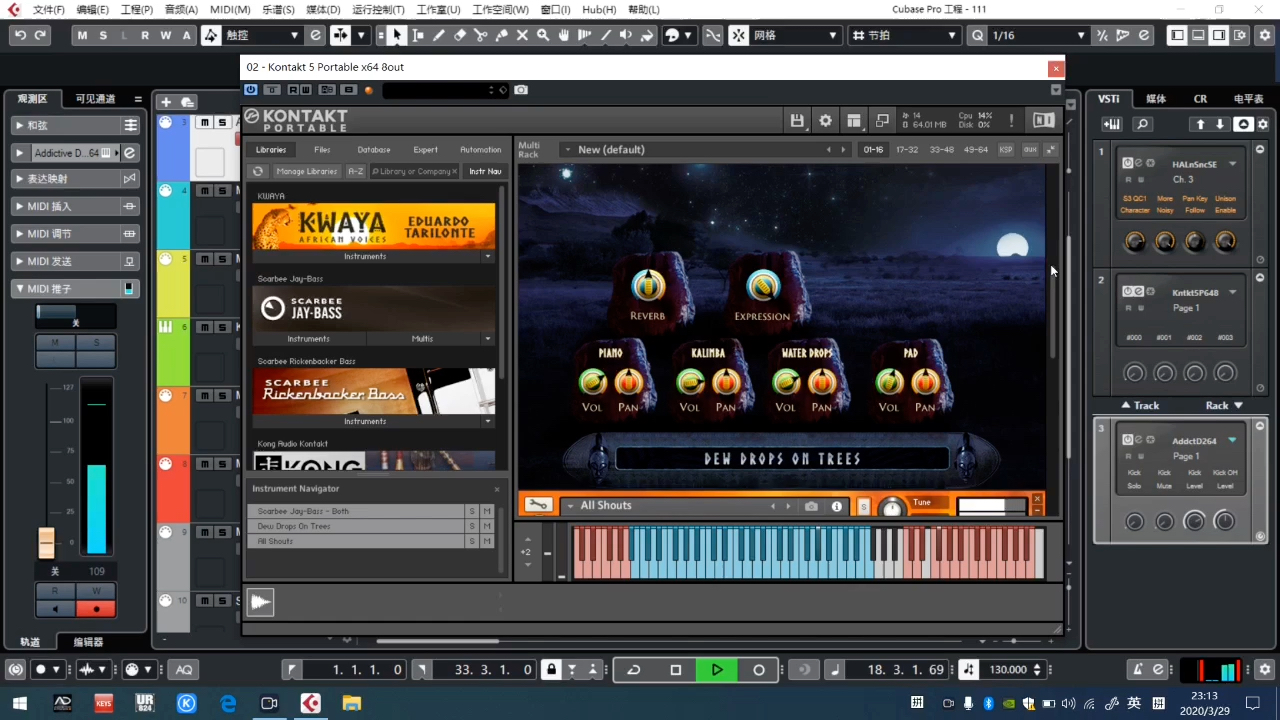This screenshot has width=1280, height=720.
Task: Select the Draw pencil tool
Action: tap(439, 35)
